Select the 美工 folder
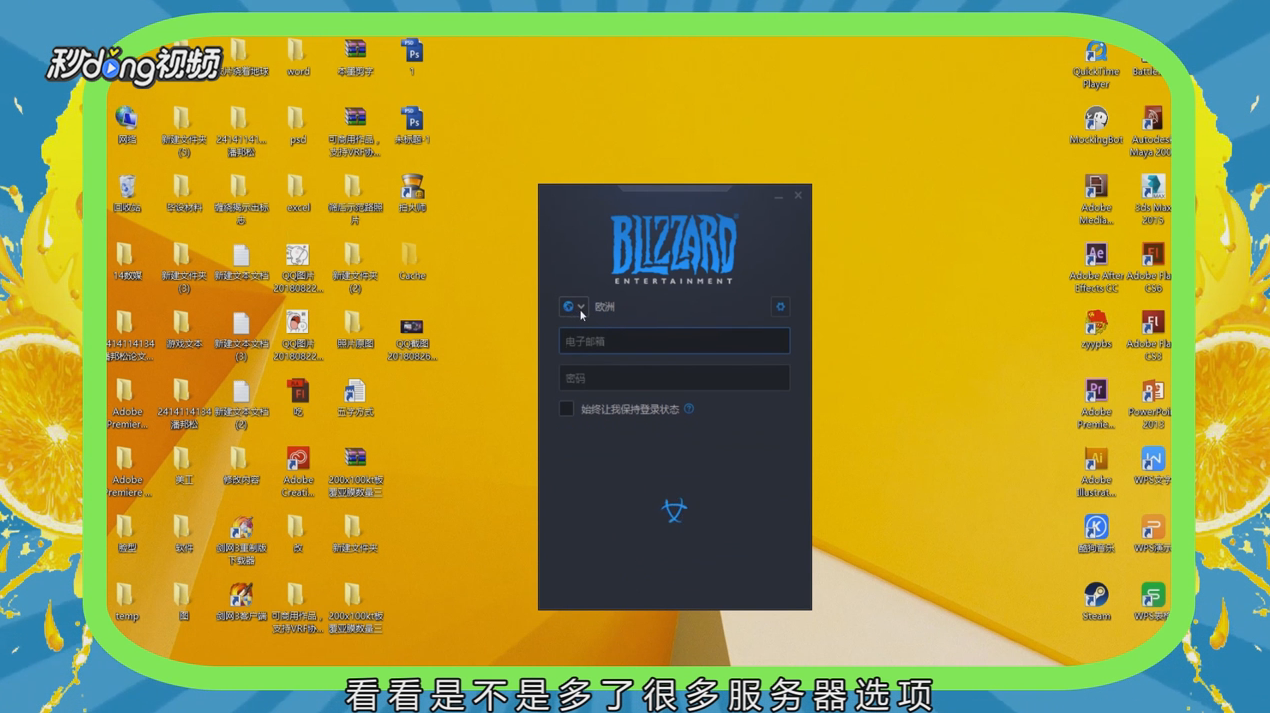Viewport: 1270px width, 713px height. (x=183, y=466)
